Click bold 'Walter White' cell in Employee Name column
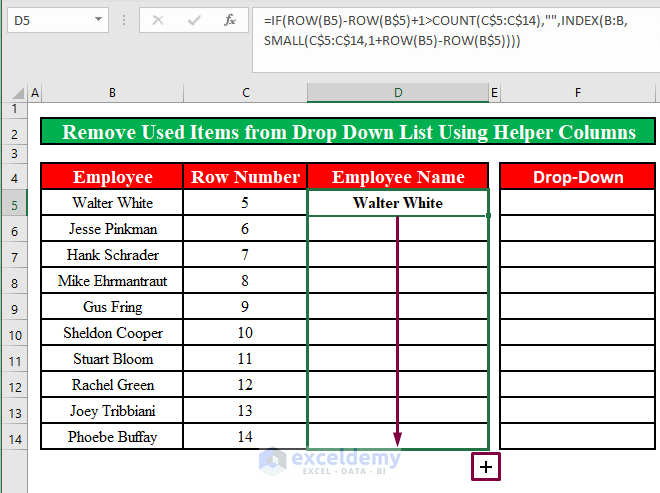This screenshot has width=660, height=493. [x=398, y=203]
